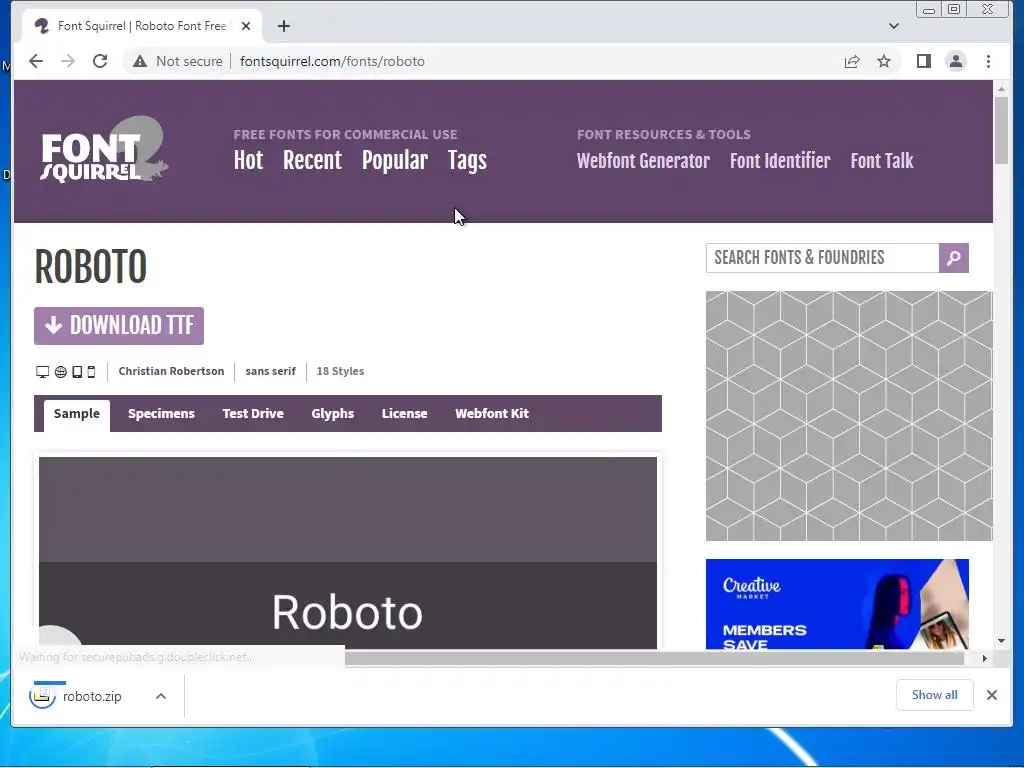Switch to the Test Drive tab
1024x768 pixels.
click(253, 414)
